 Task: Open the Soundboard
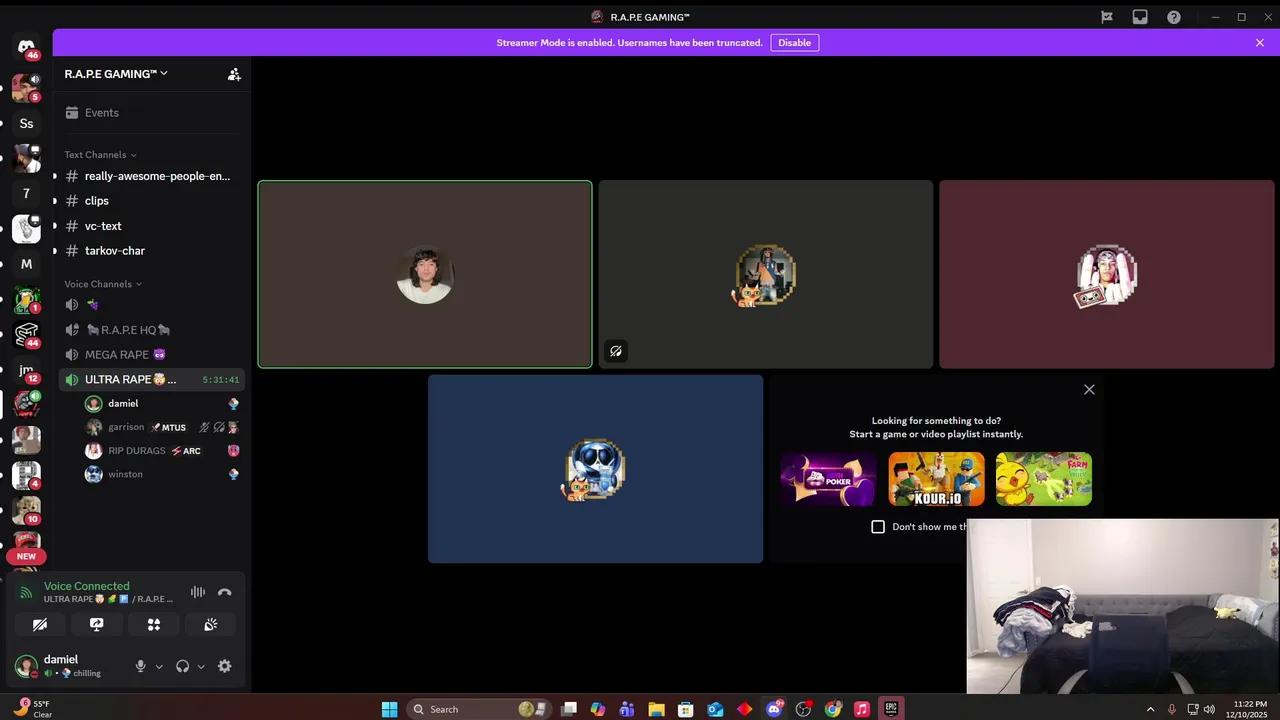click(210, 624)
